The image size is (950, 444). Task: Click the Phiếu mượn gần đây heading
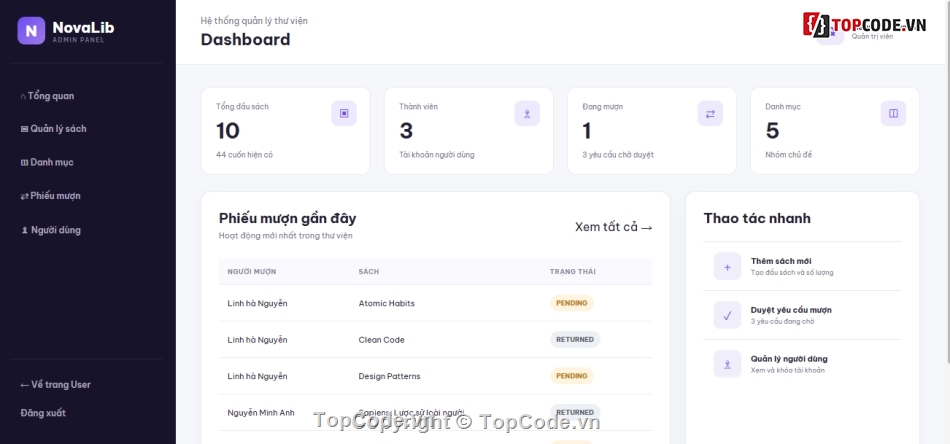tap(287, 219)
